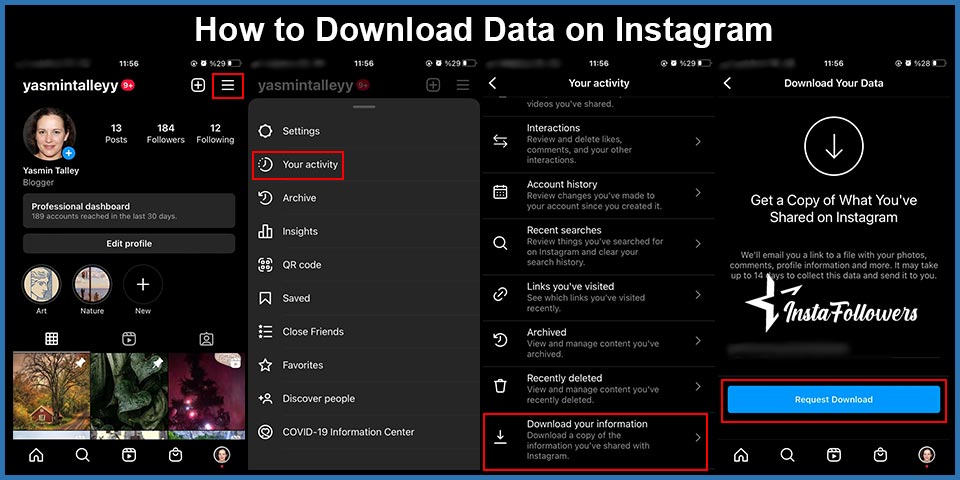Switch to the posts grid tab

[x=51, y=339]
